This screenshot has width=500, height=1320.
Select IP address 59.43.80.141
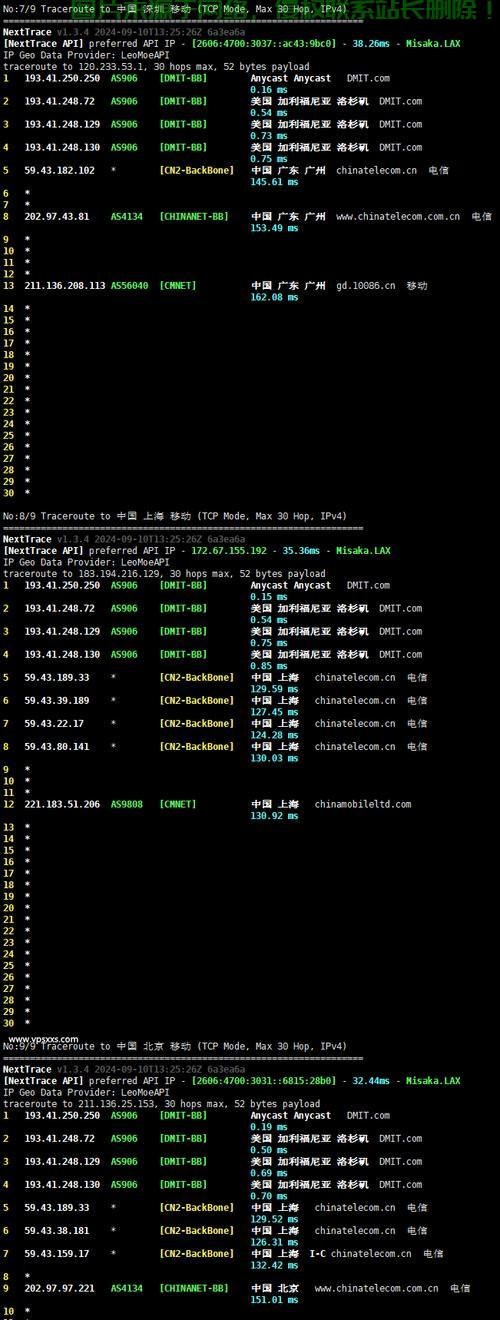[57, 746]
